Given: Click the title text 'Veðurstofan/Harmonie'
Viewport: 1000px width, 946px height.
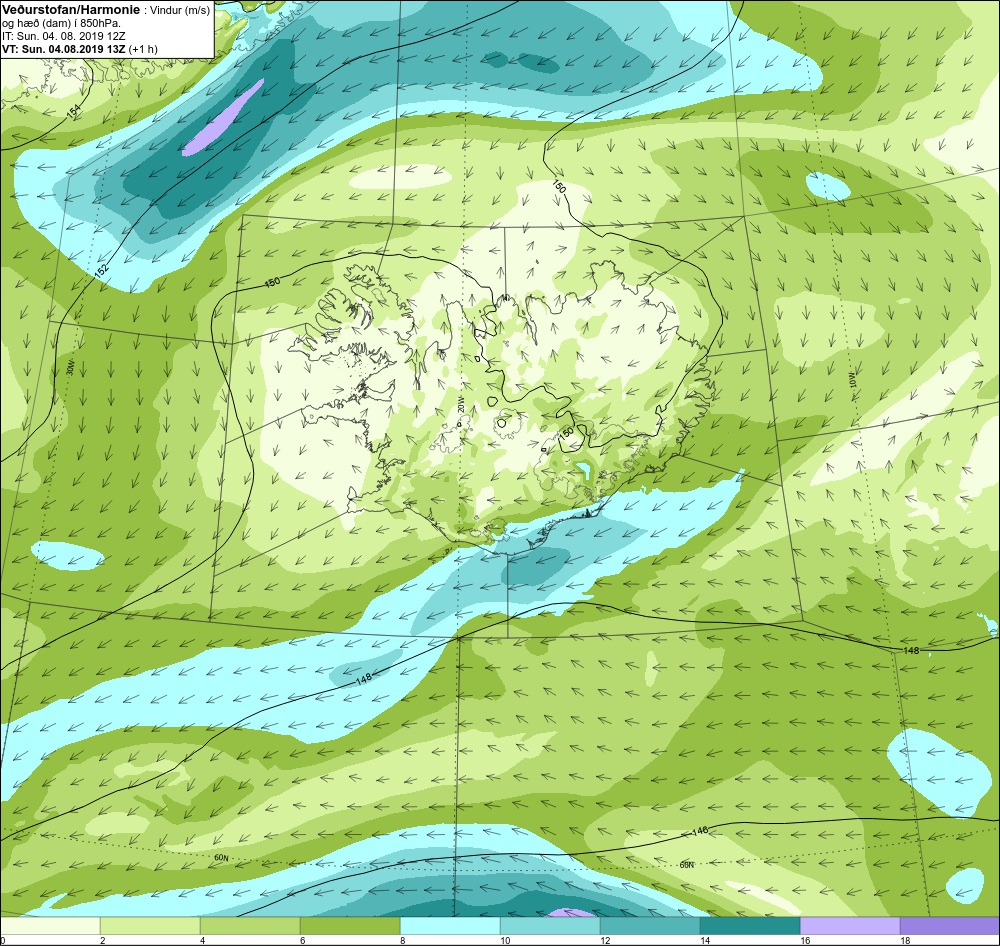Looking at the screenshot, I should coord(71,10).
